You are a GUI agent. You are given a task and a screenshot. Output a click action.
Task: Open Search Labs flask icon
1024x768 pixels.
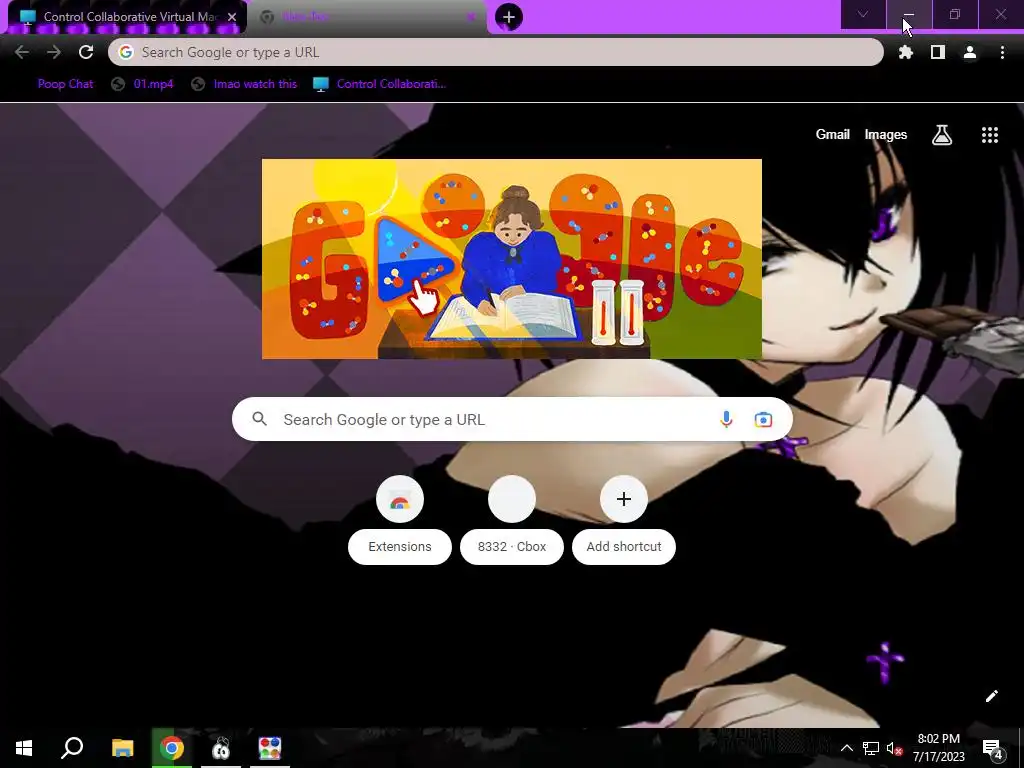[942, 135]
